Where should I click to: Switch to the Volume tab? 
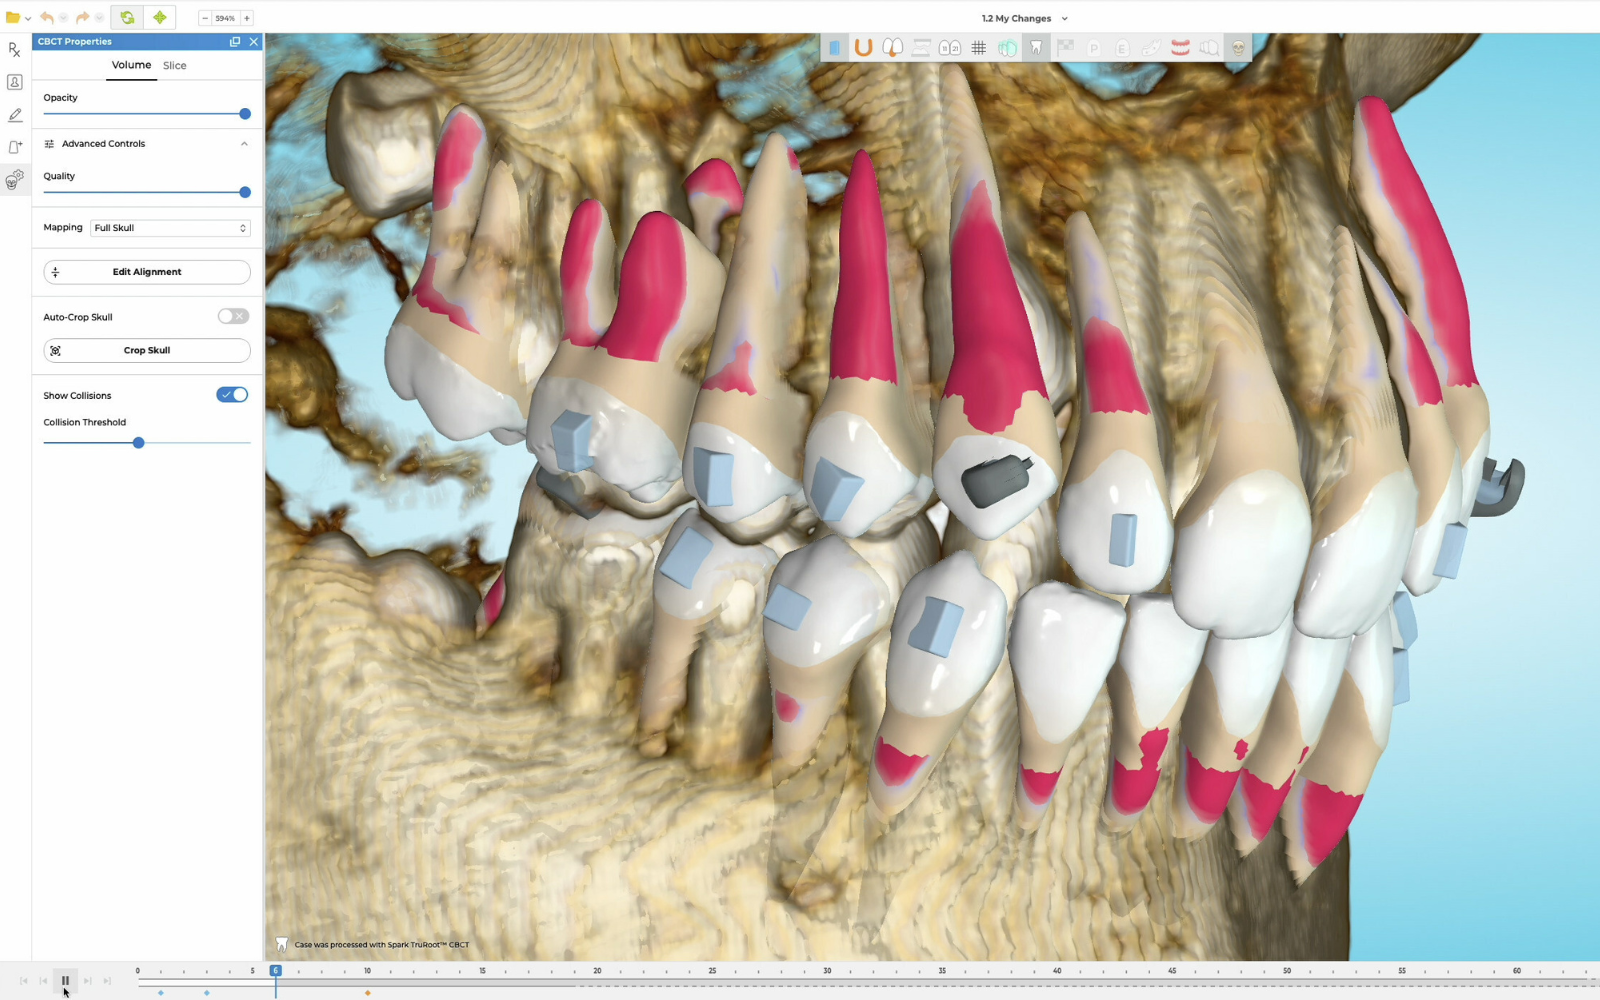point(131,65)
